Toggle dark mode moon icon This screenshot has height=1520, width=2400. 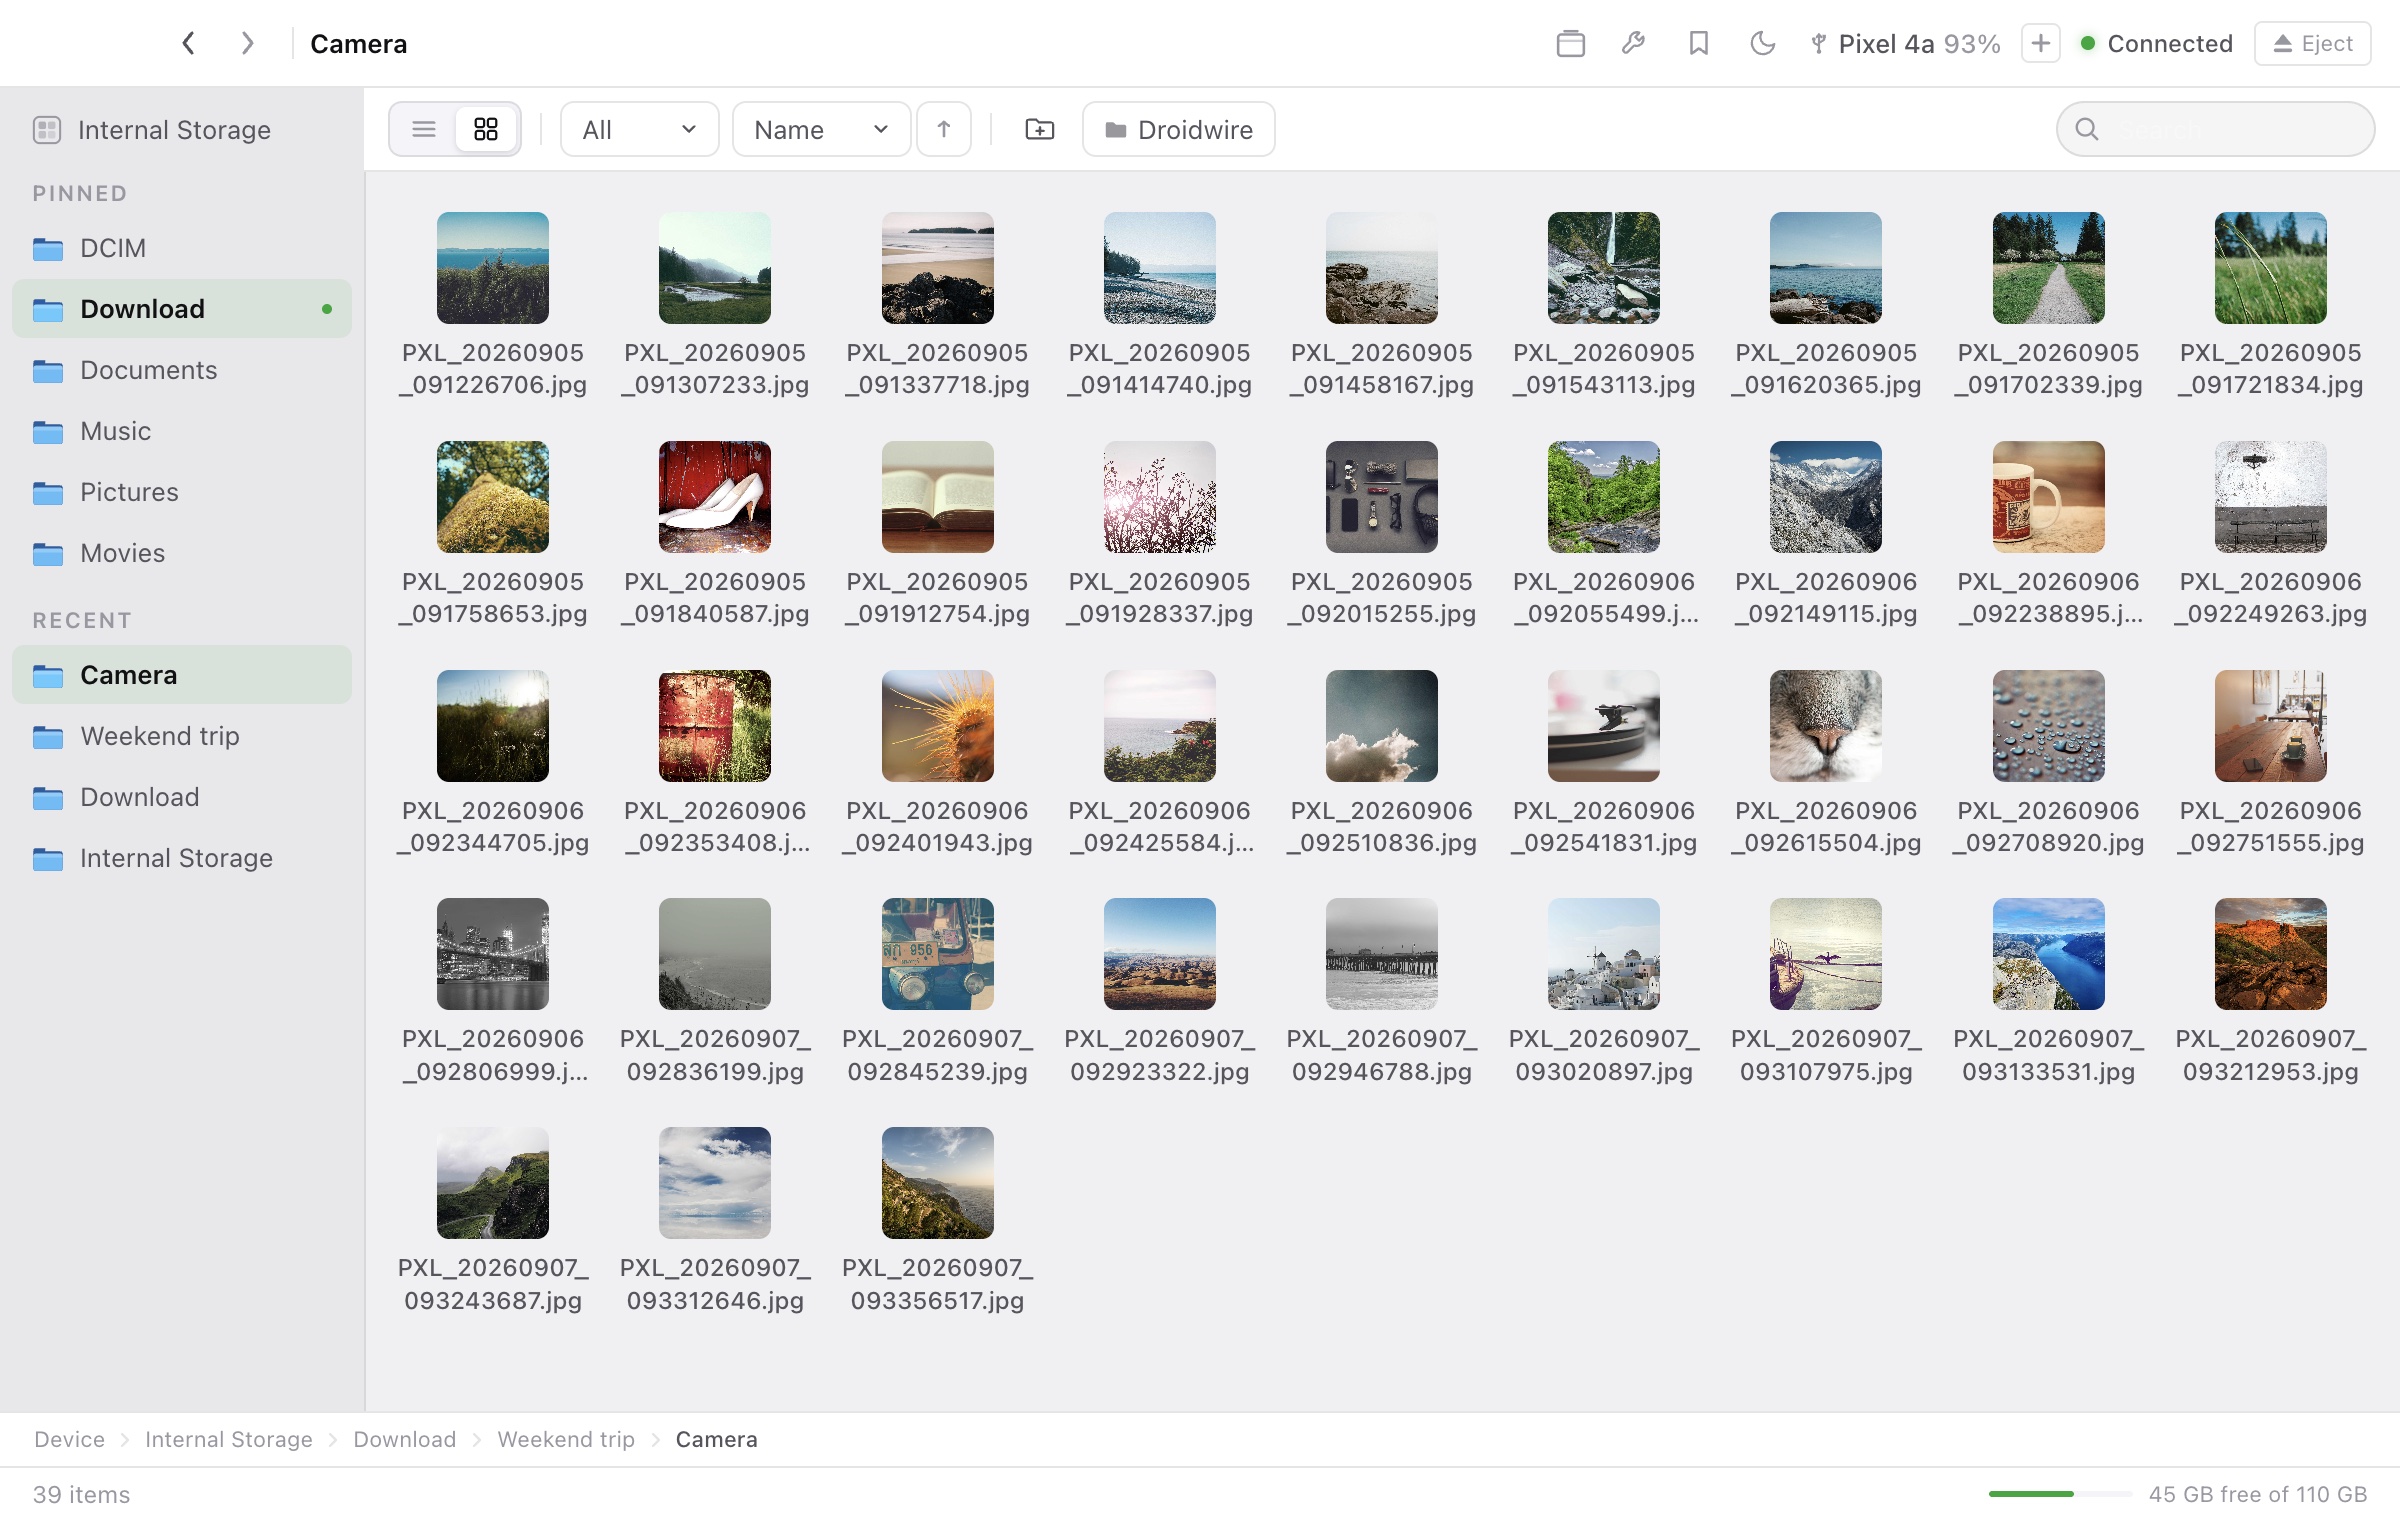[x=1762, y=43]
